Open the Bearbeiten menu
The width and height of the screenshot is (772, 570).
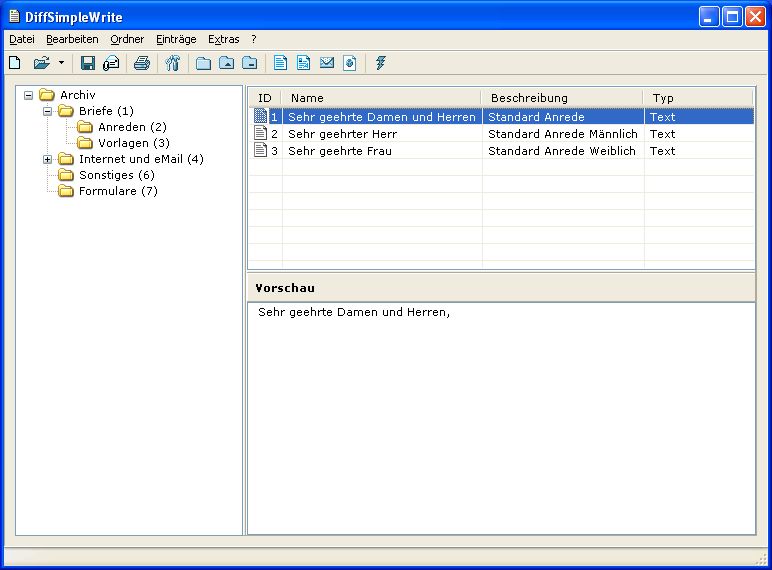coord(72,39)
